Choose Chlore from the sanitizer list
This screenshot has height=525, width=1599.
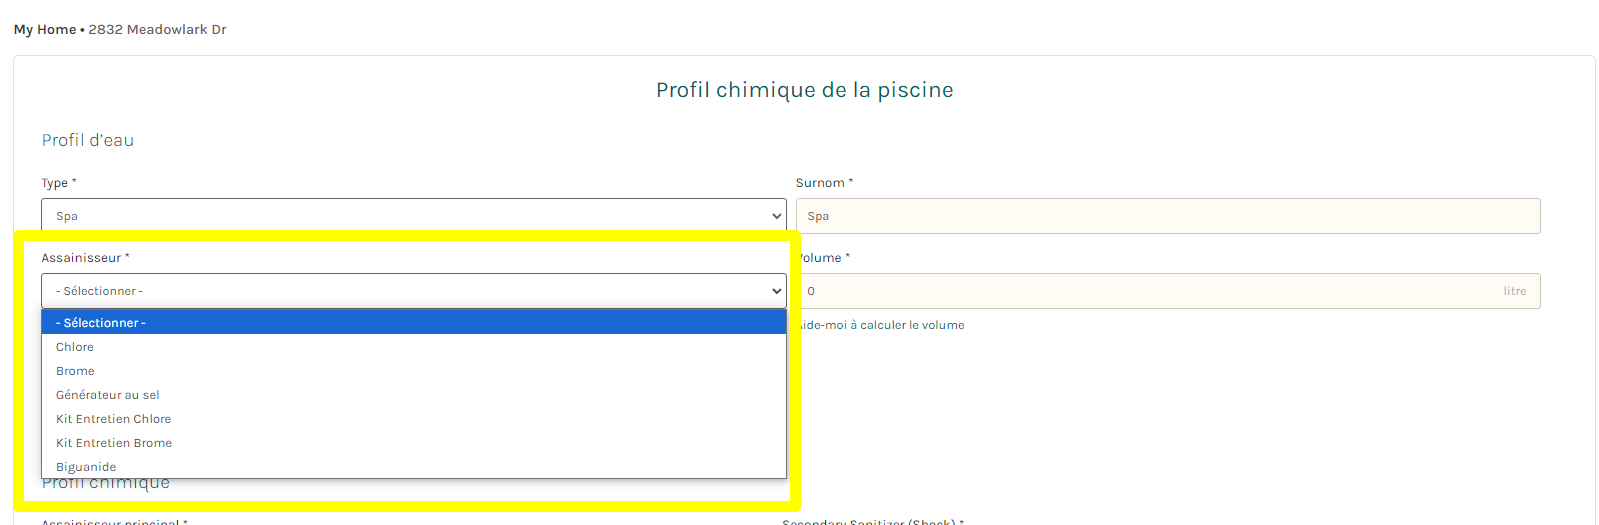414,347
